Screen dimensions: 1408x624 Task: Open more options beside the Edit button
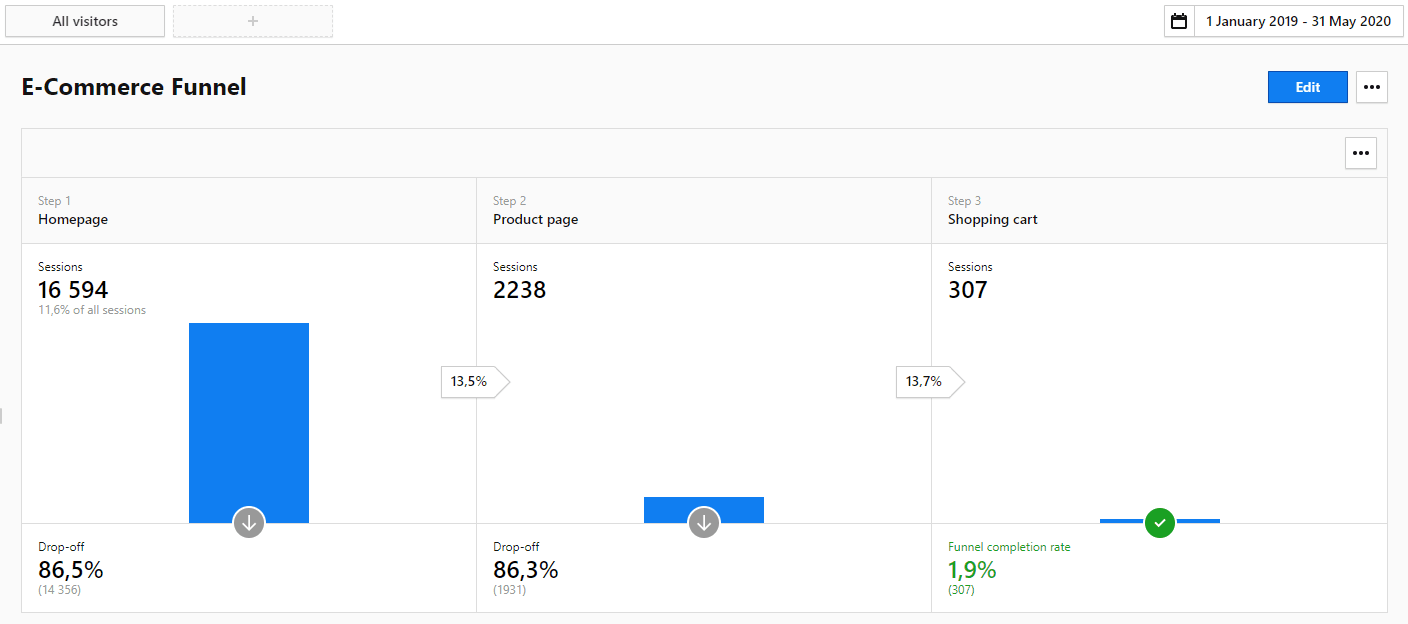[x=1371, y=87]
